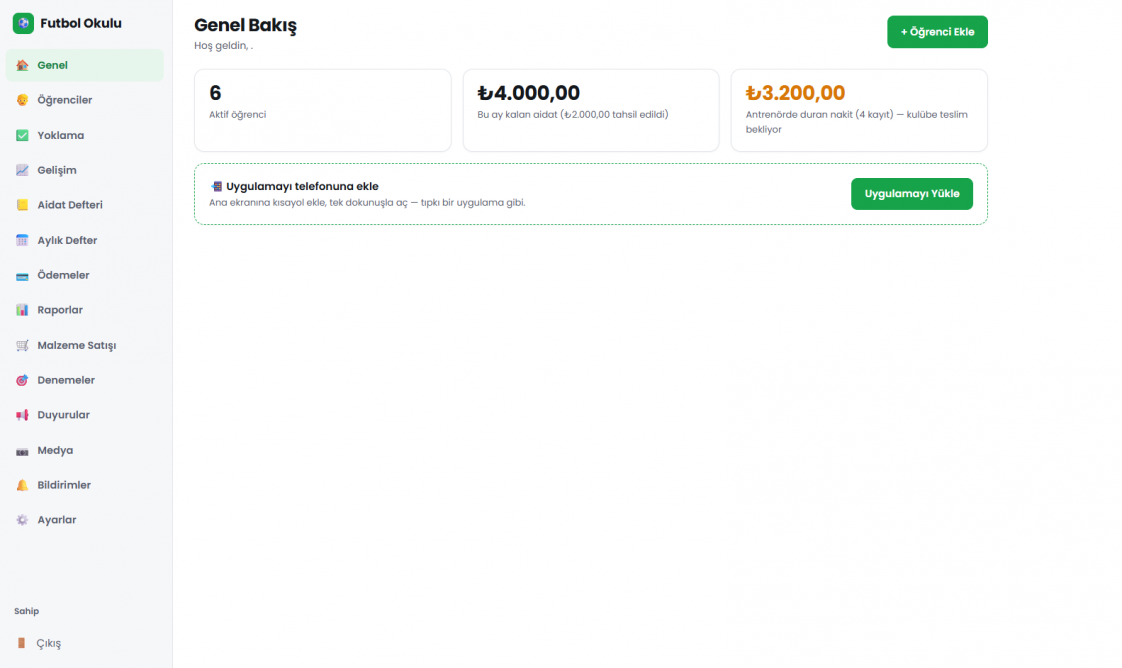
Task: Open the Aktif öğrenci count card
Action: 323,110
